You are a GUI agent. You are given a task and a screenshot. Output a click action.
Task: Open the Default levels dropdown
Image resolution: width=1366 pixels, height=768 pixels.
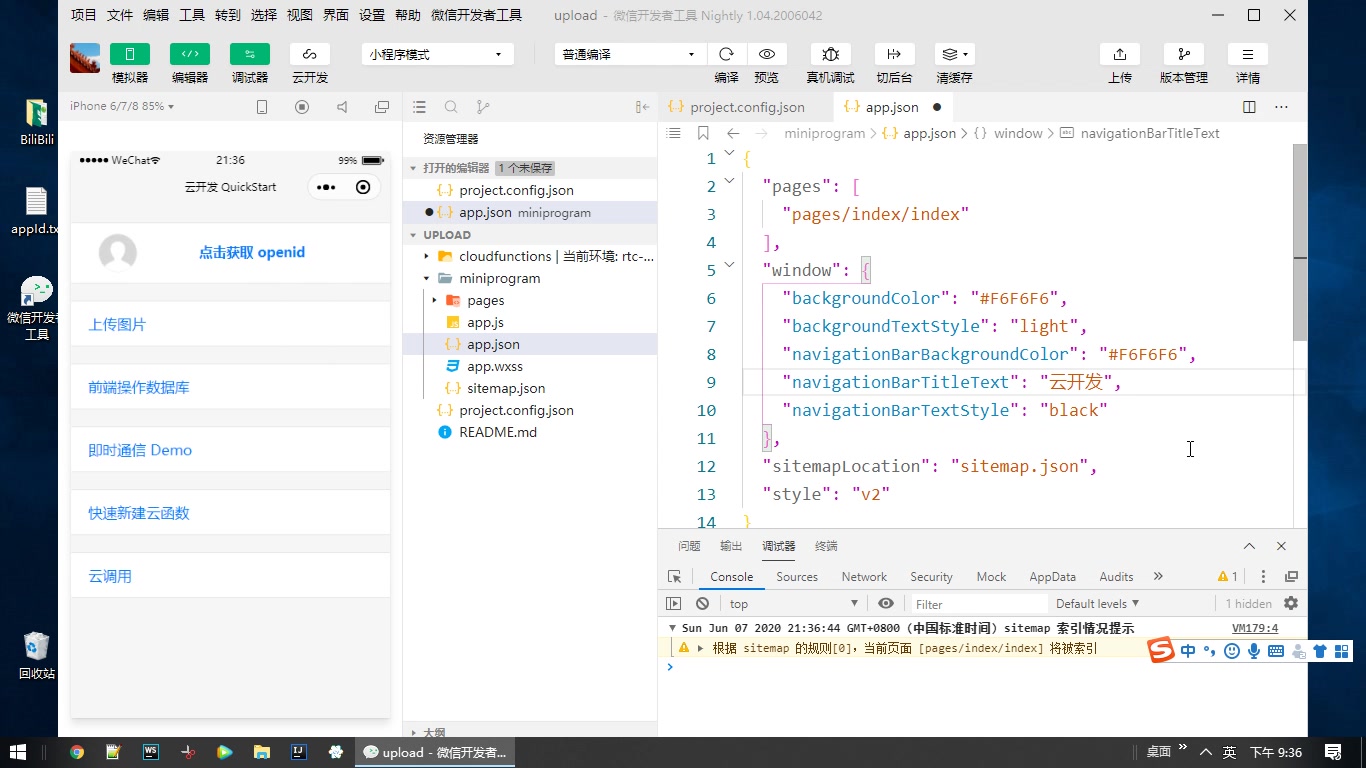(x=1098, y=603)
